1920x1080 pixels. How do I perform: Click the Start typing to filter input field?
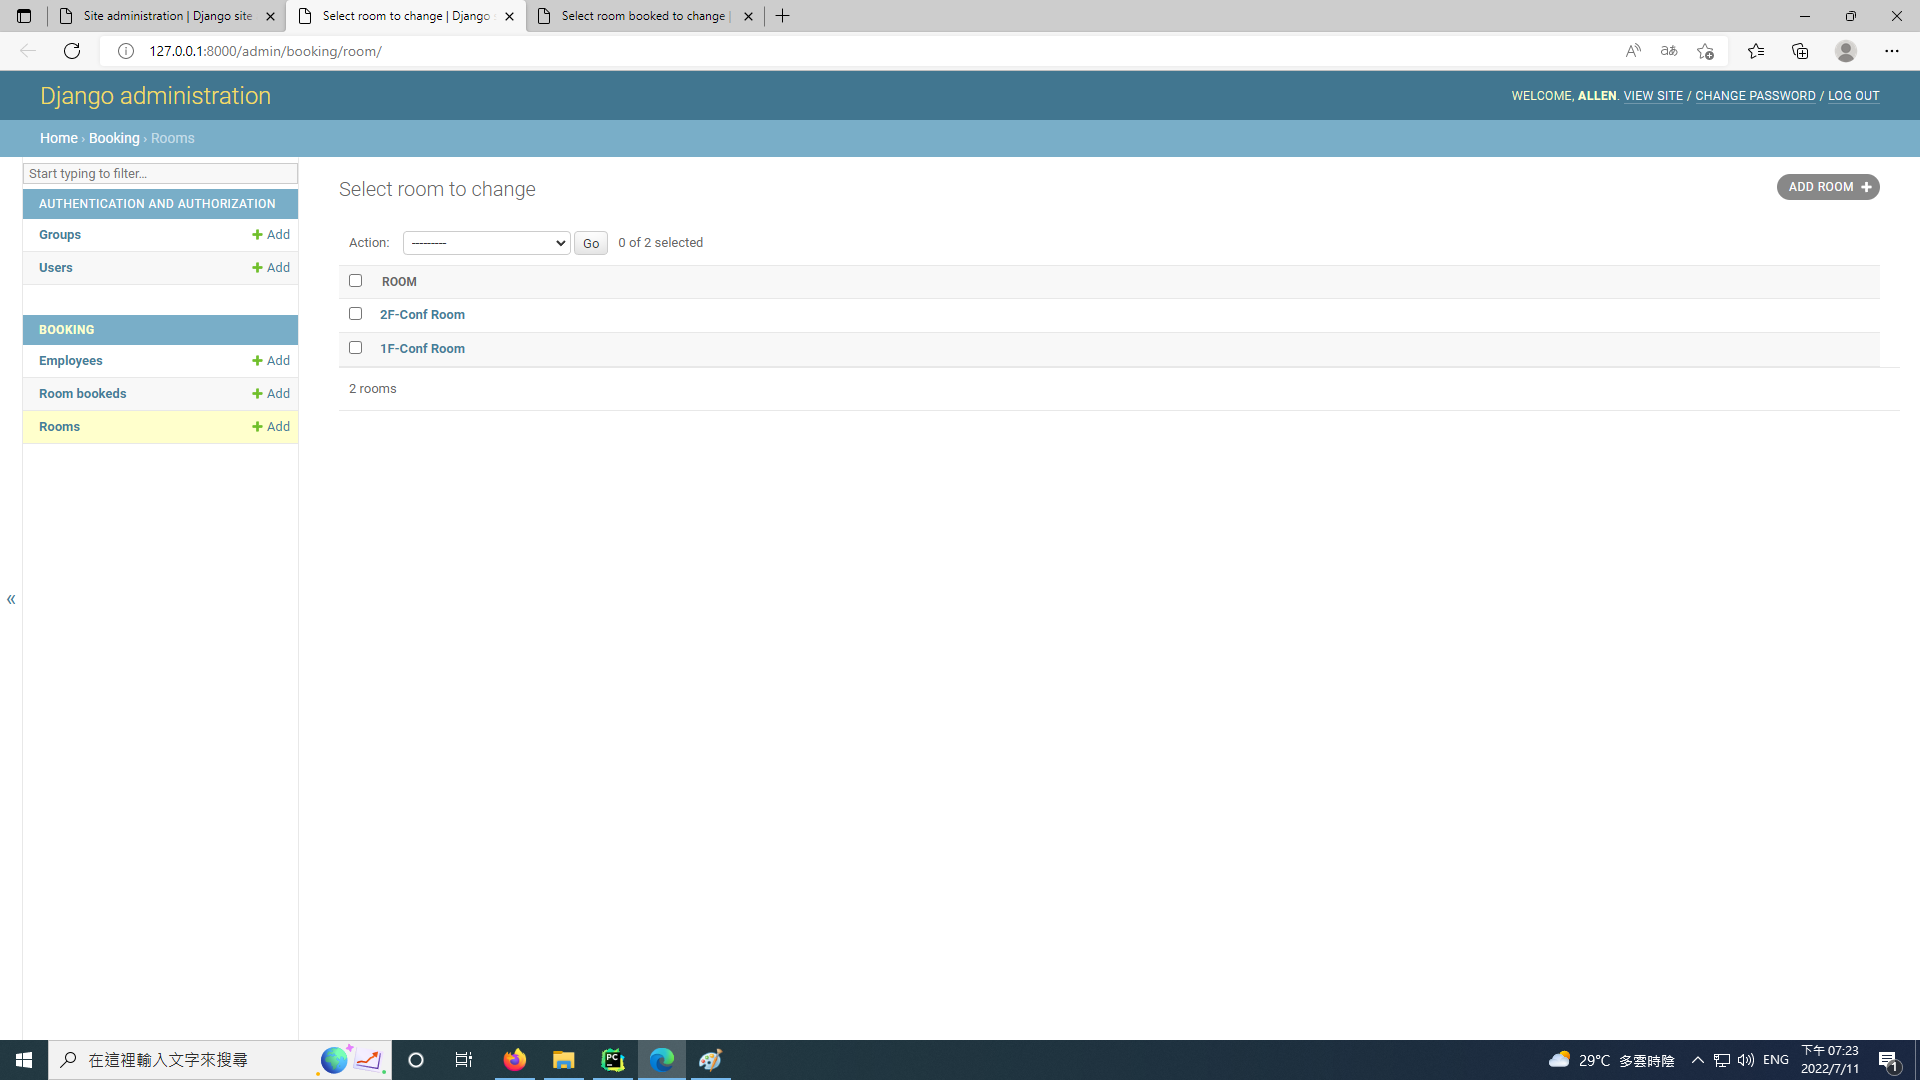pyautogui.click(x=158, y=173)
